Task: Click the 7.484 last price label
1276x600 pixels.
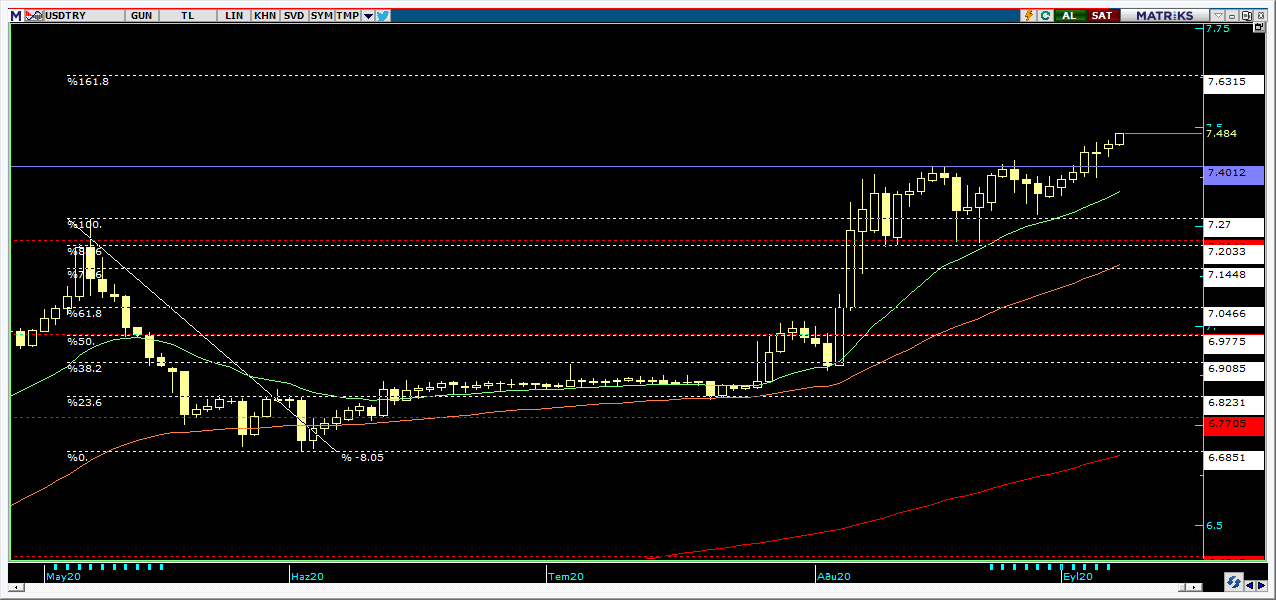Action: 1222,133
